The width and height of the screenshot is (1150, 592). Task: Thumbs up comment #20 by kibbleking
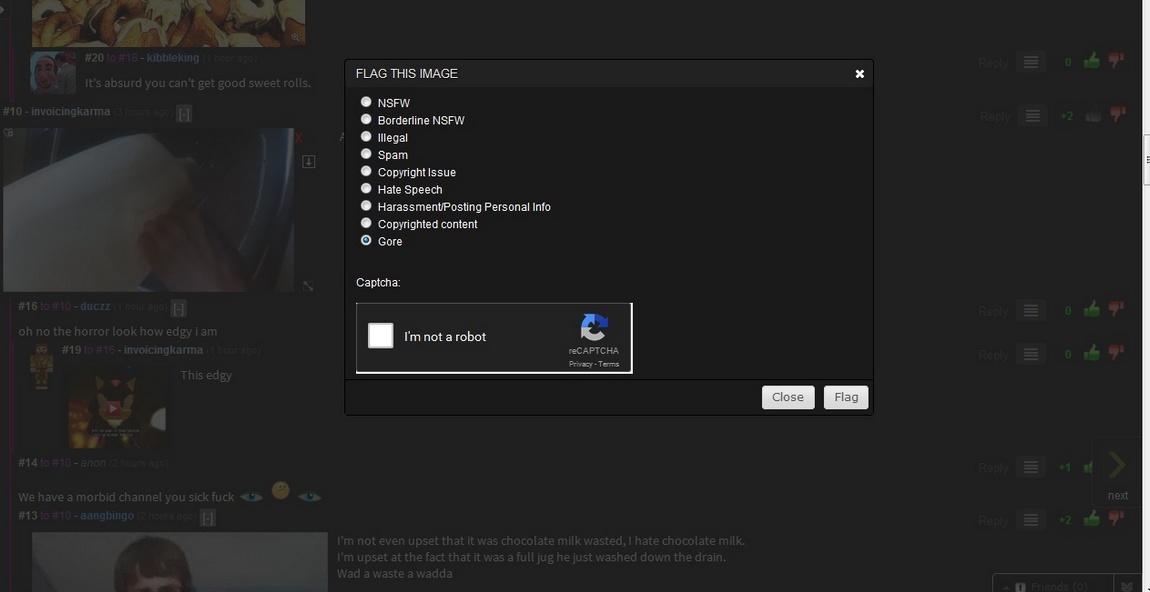click(x=1091, y=62)
